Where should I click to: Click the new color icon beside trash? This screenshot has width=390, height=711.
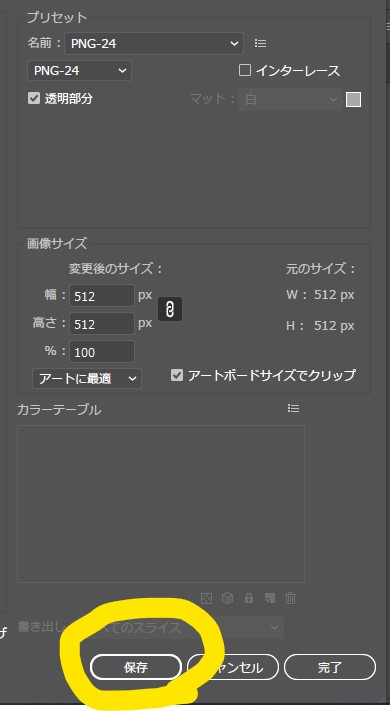tap(270, 598)
